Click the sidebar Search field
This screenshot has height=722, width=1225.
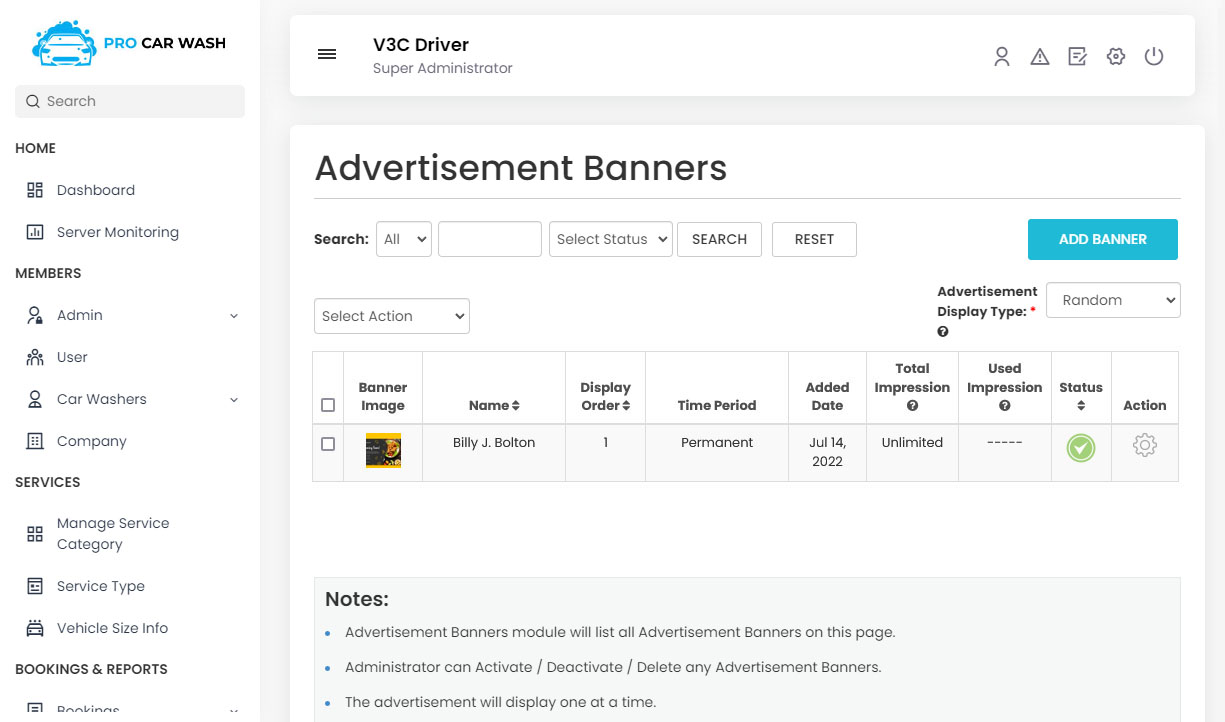[x=130, y=101]
